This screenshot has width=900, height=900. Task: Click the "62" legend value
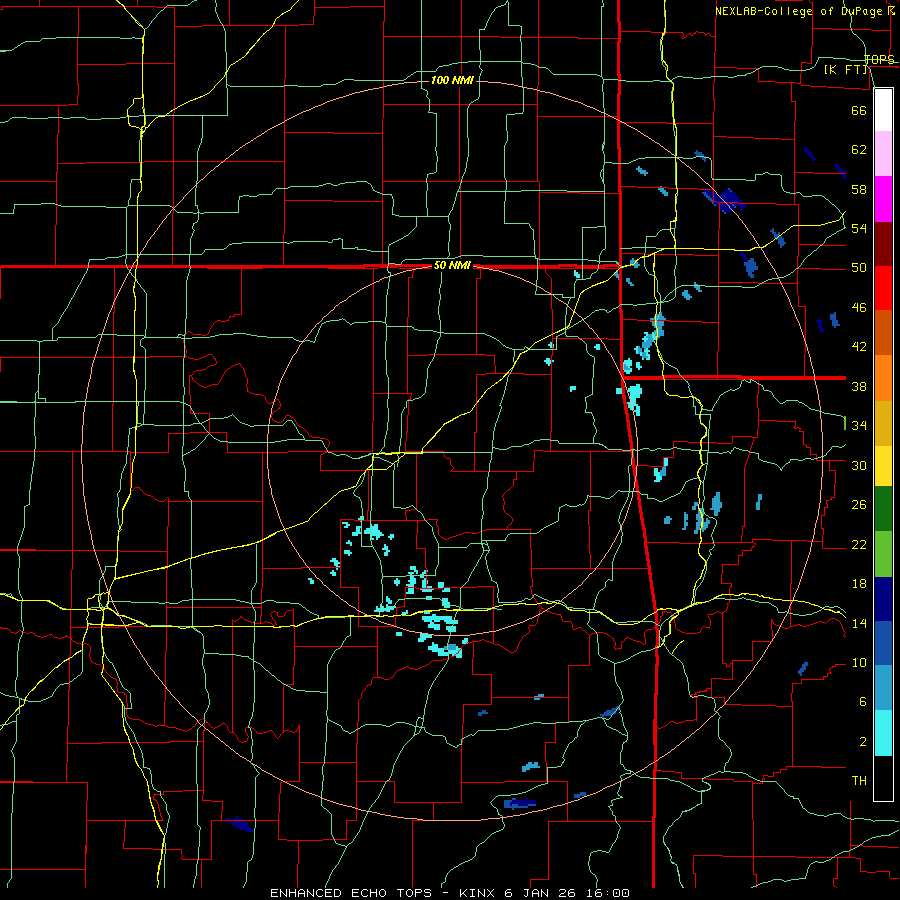point(859,150)
